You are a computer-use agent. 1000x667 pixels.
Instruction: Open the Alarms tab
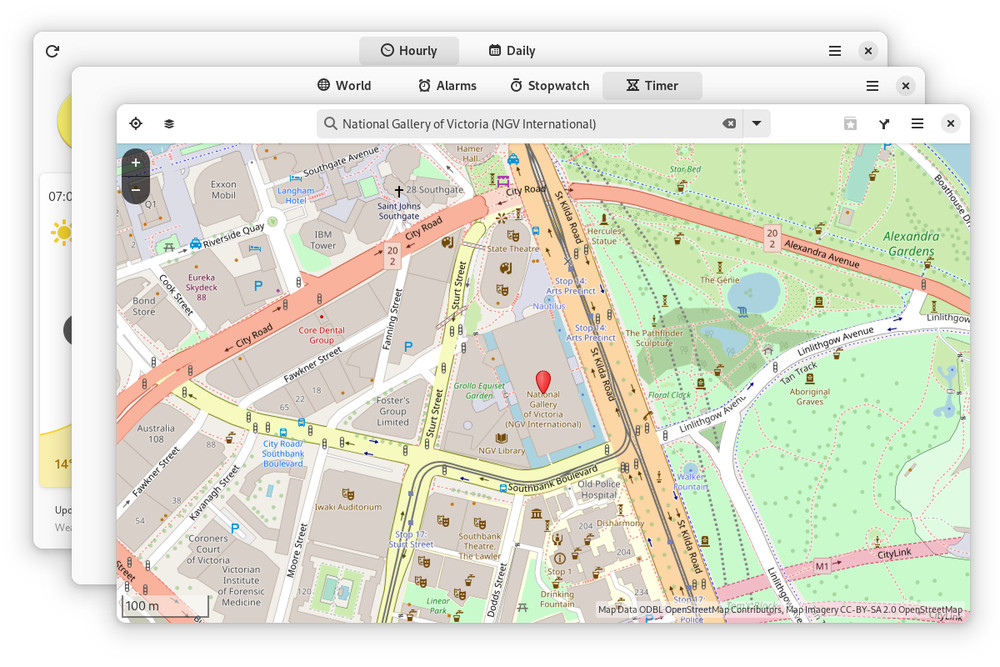[x=447, y=86]
